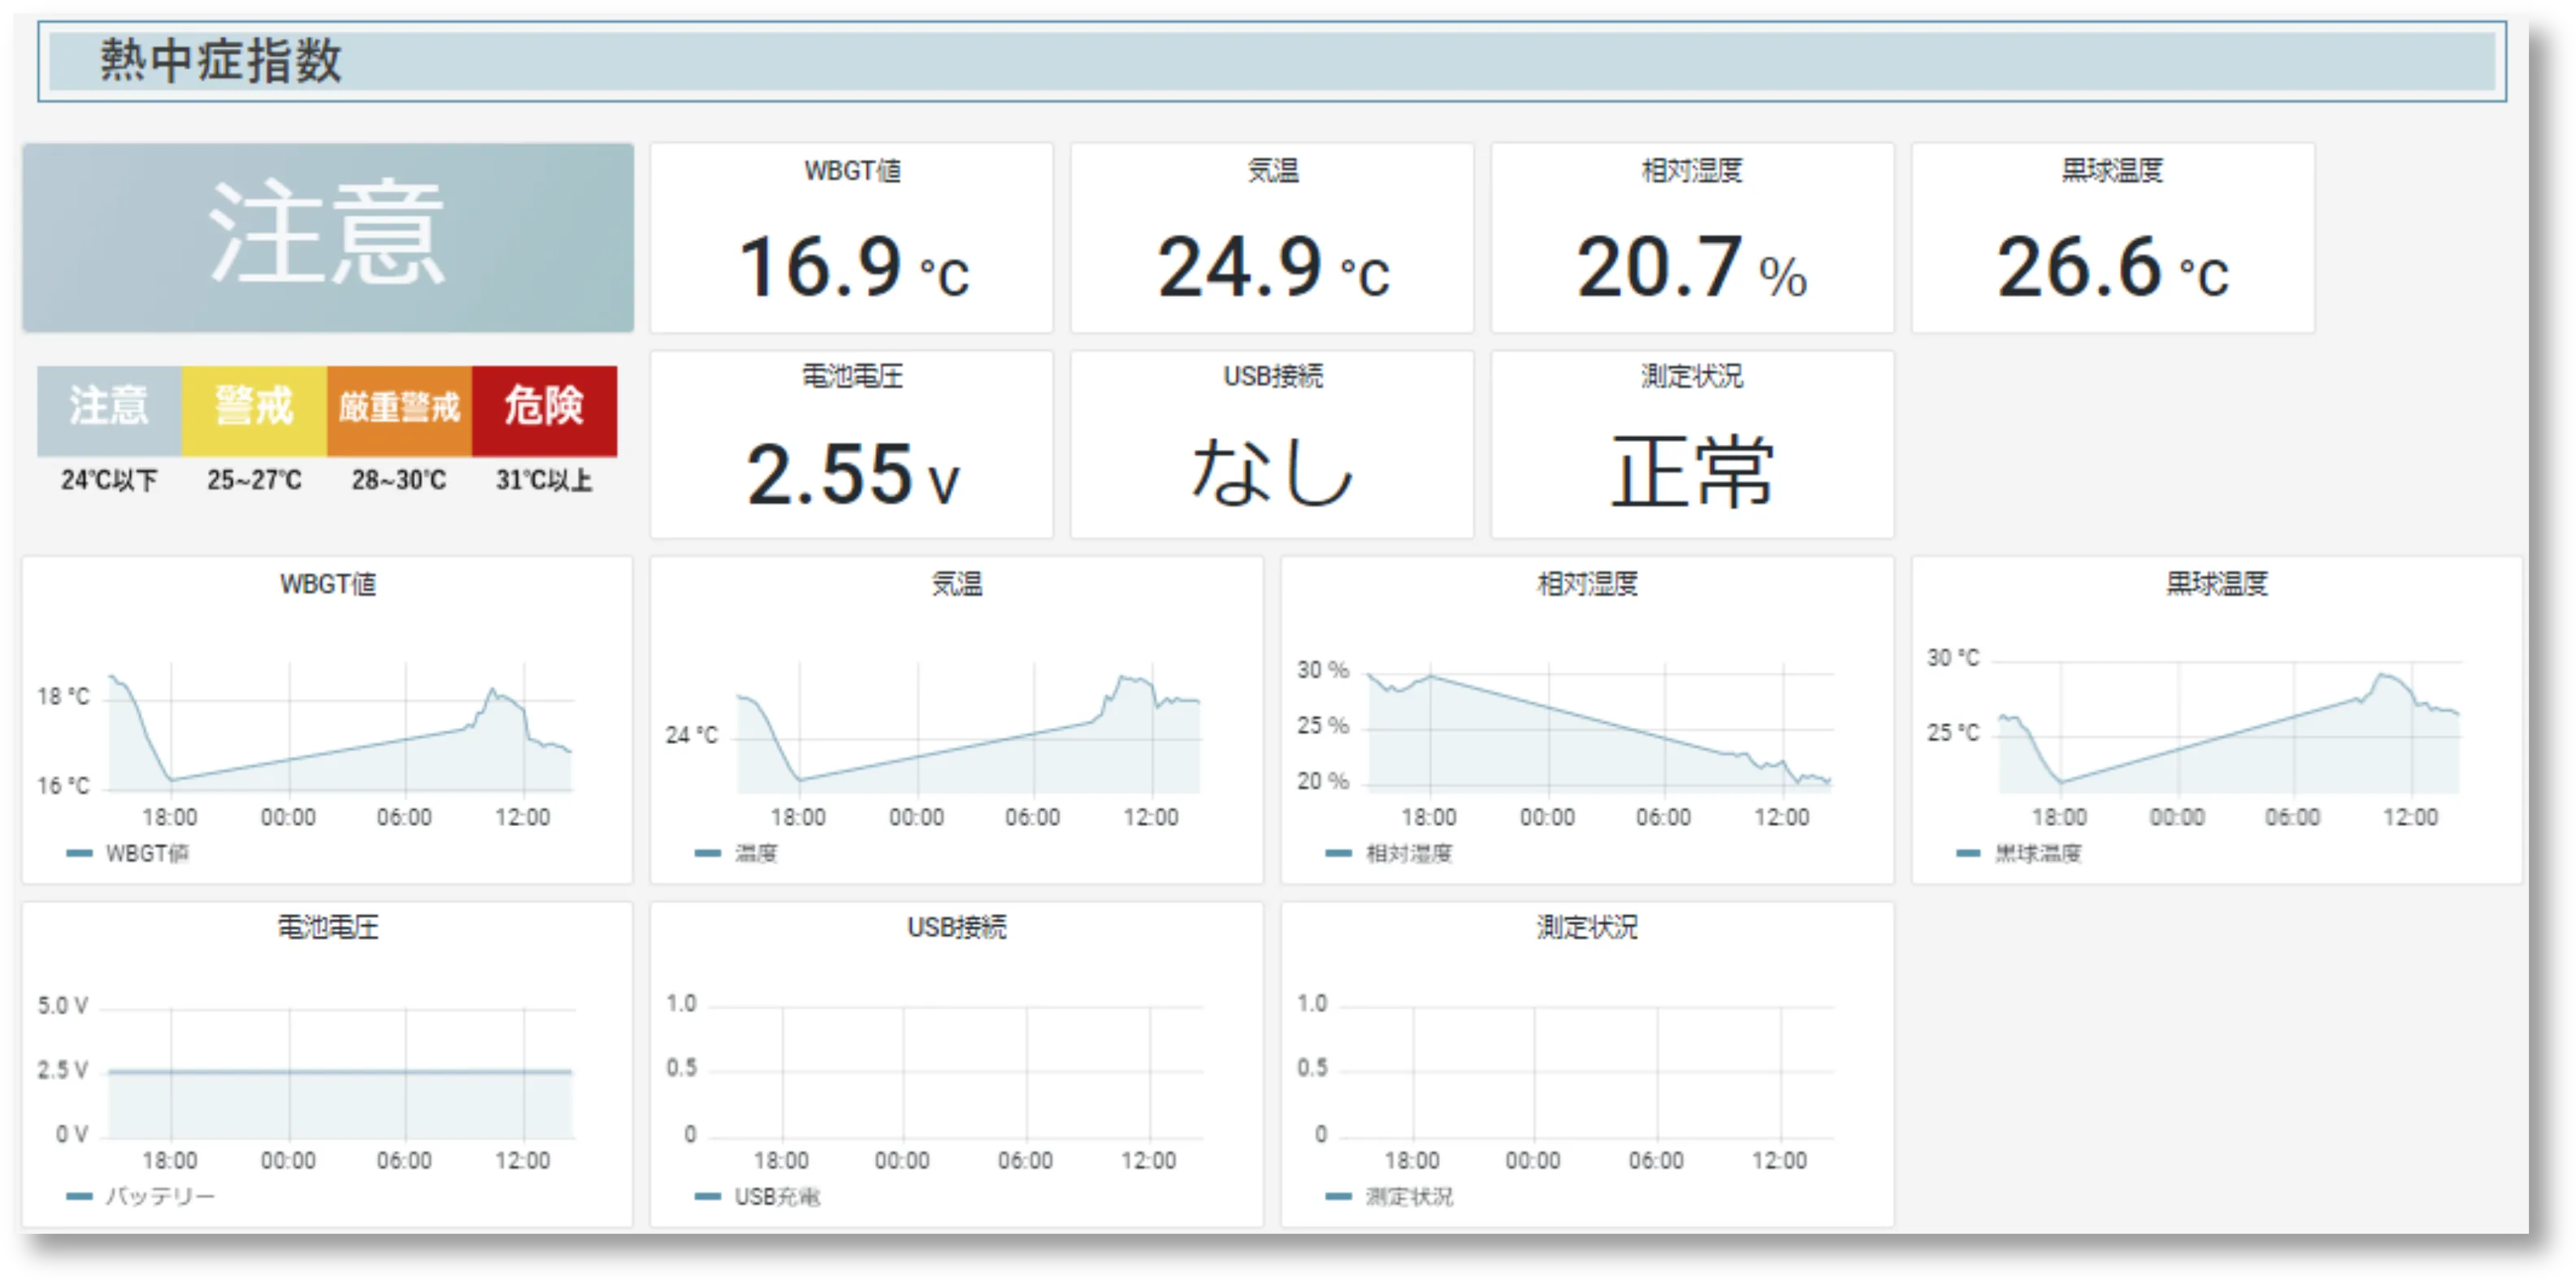Screen dimensions: 2576x1281
Task: Open the 黒球温度 graph panel title
Action: pyautogui.click(x=2217, y=585)
